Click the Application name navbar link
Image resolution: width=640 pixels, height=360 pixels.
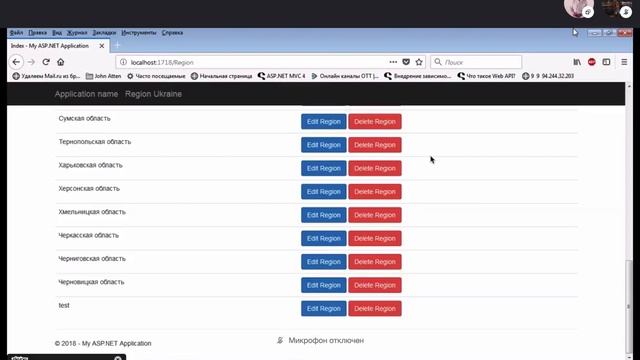point(86,94)
